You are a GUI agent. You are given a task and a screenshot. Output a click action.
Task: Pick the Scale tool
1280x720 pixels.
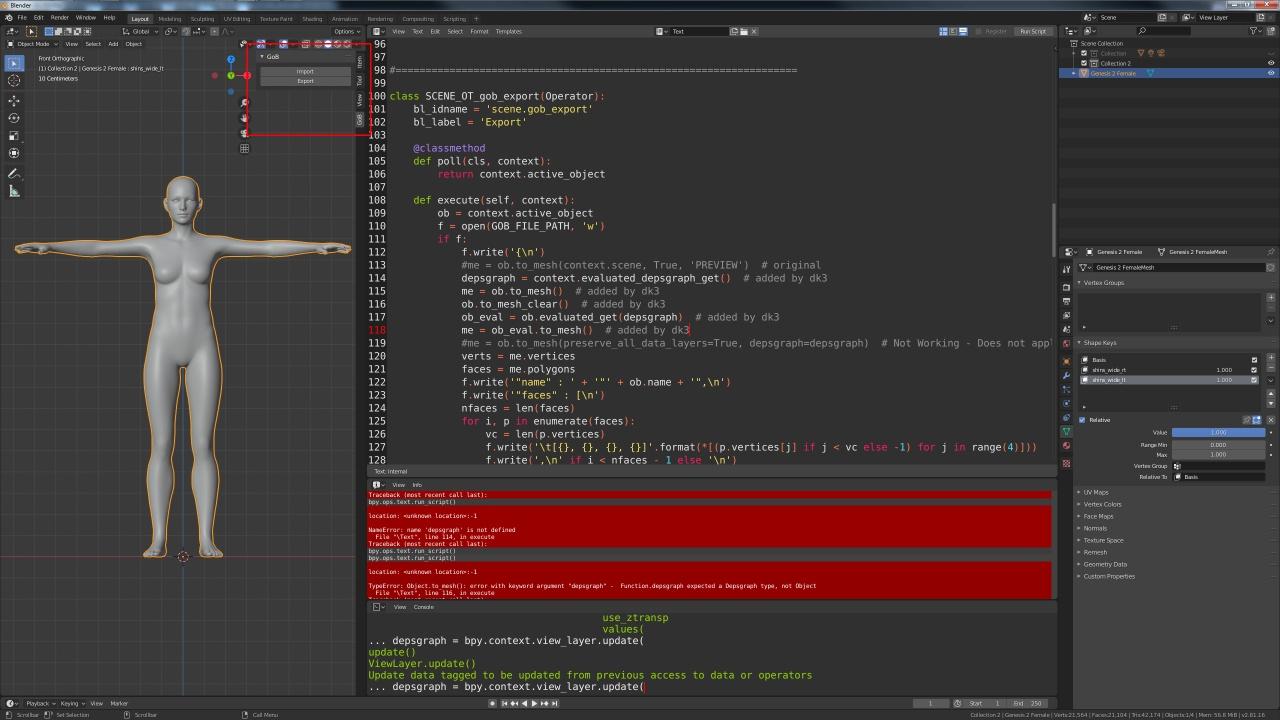click(14, 135)
